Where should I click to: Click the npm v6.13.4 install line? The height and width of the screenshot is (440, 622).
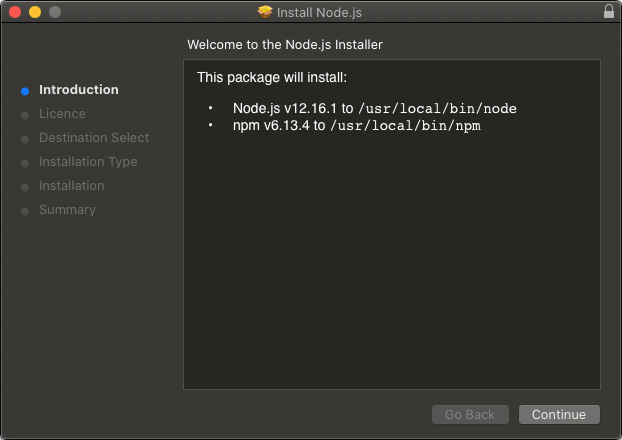[x=357, y=126]
